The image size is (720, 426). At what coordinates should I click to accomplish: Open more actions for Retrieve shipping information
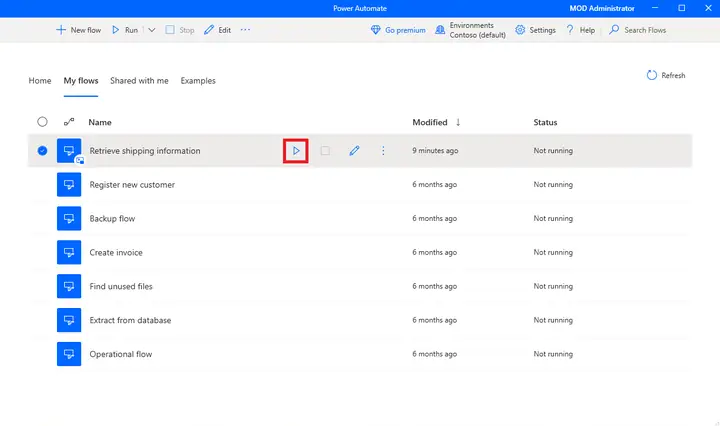(x=383, y=151)
